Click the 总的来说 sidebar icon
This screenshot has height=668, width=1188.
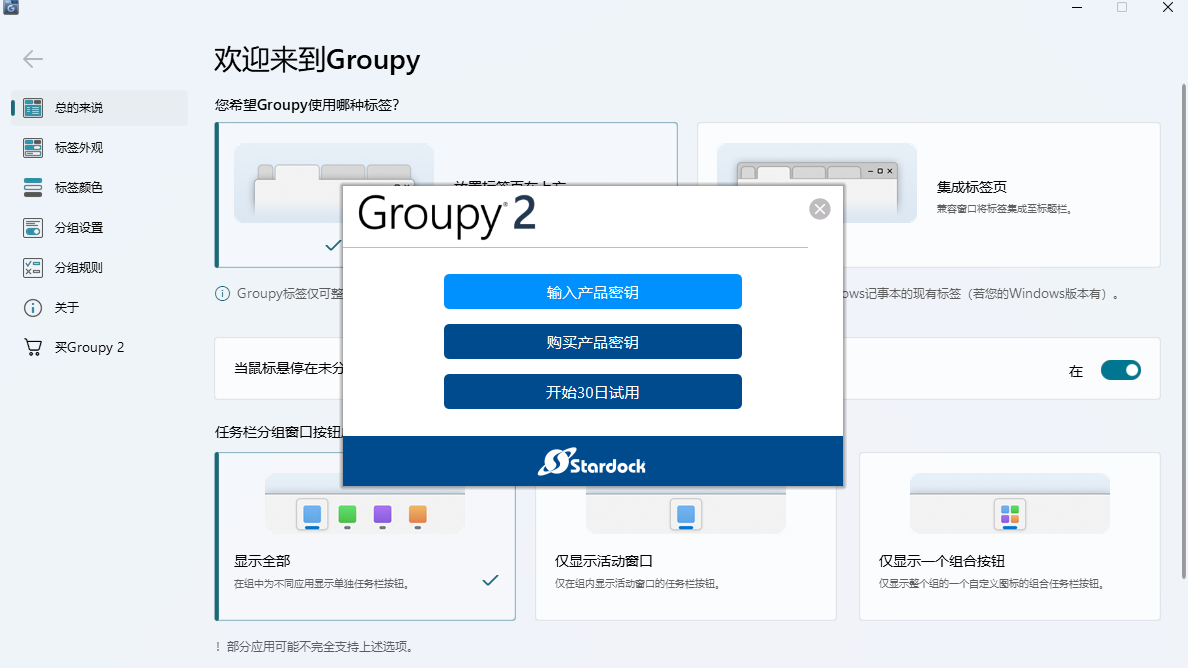click(x=32, y=107)
